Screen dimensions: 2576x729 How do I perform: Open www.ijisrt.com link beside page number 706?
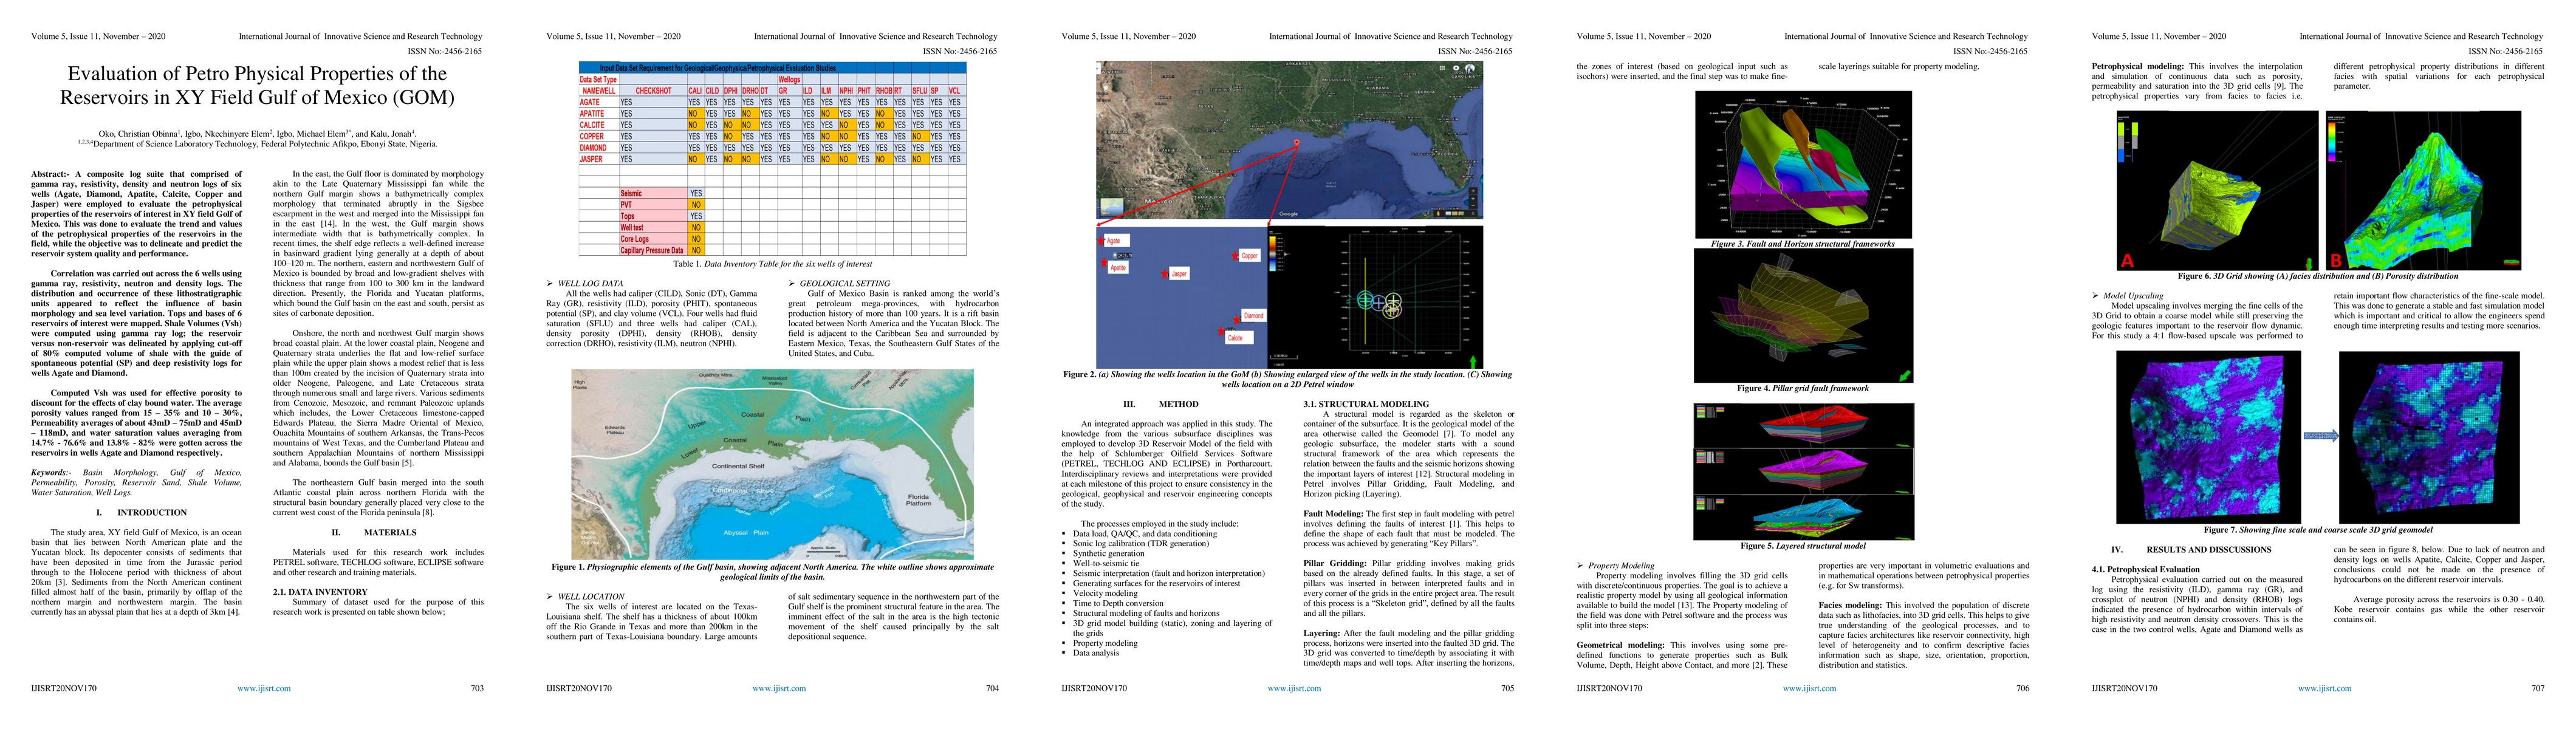tap(1809, 688)
